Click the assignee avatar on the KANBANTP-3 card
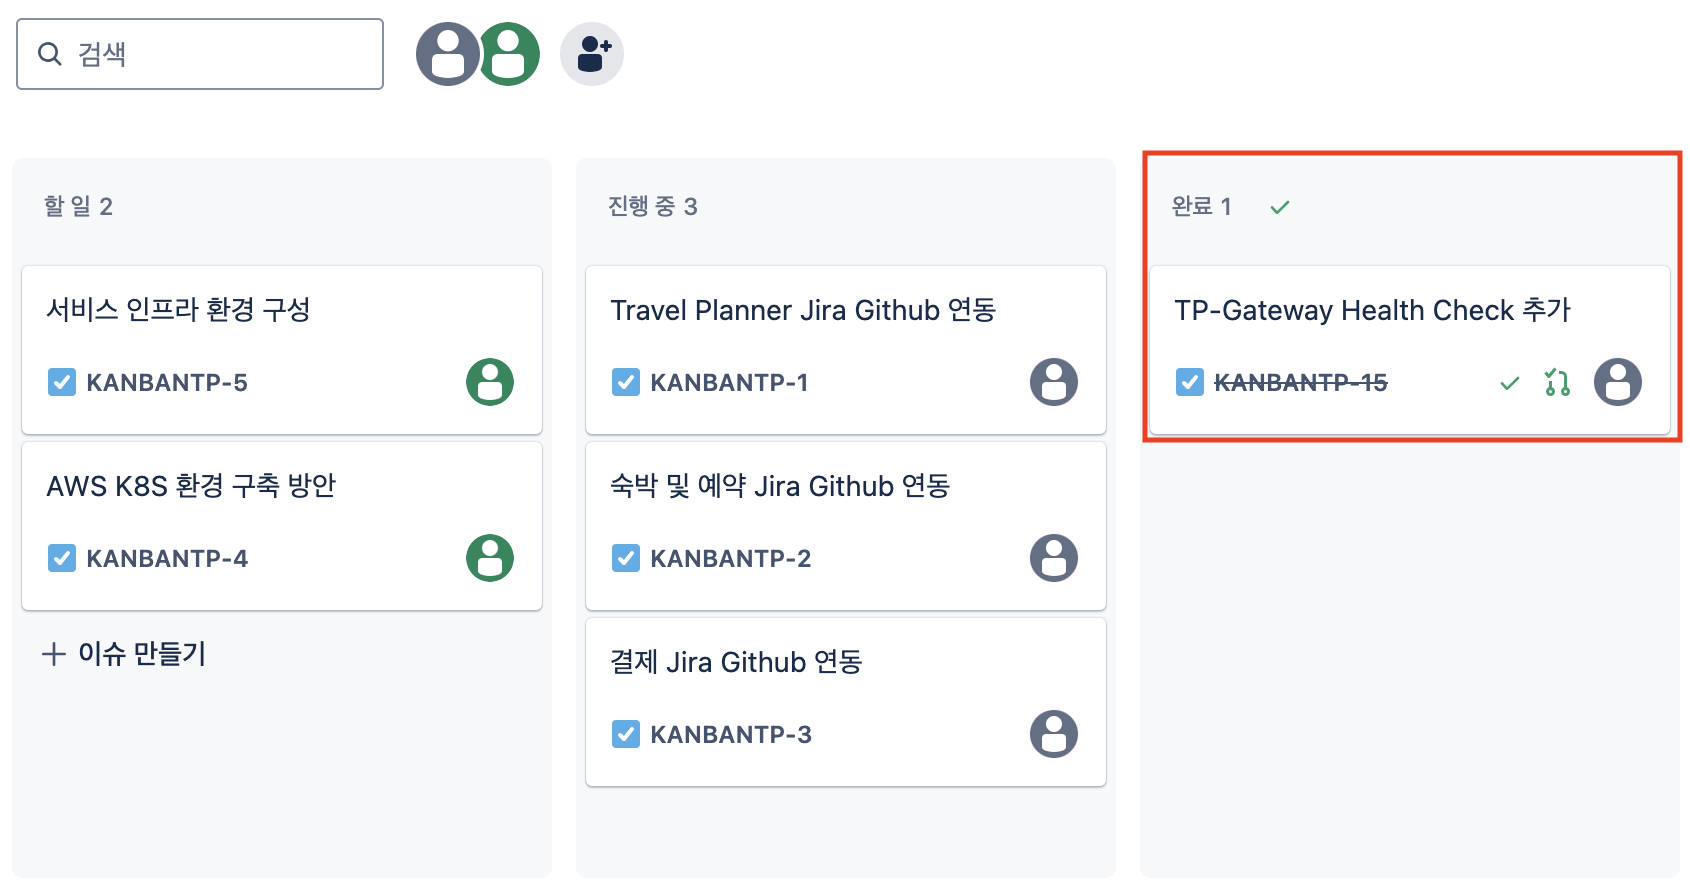 tap(1054, 734)
